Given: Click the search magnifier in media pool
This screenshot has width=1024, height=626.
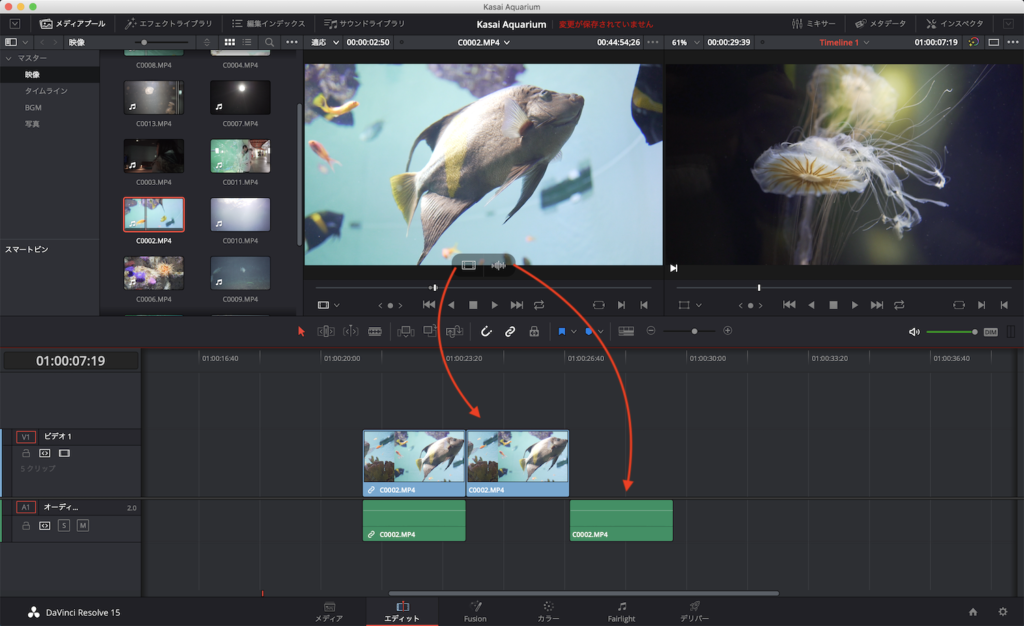Looking at the screenshot, I should (x=269, y=42).
